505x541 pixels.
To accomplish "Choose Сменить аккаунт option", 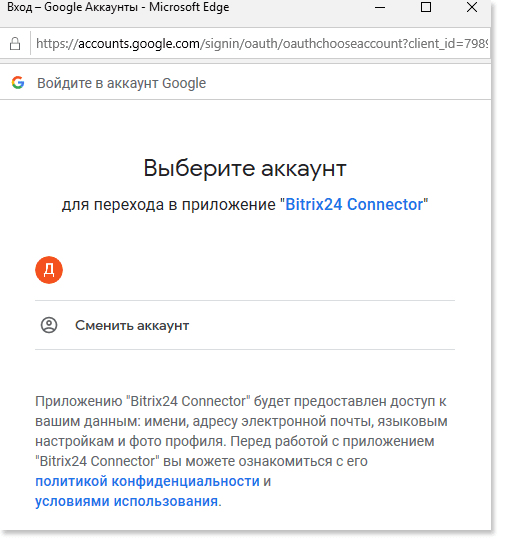I will 245,325.
